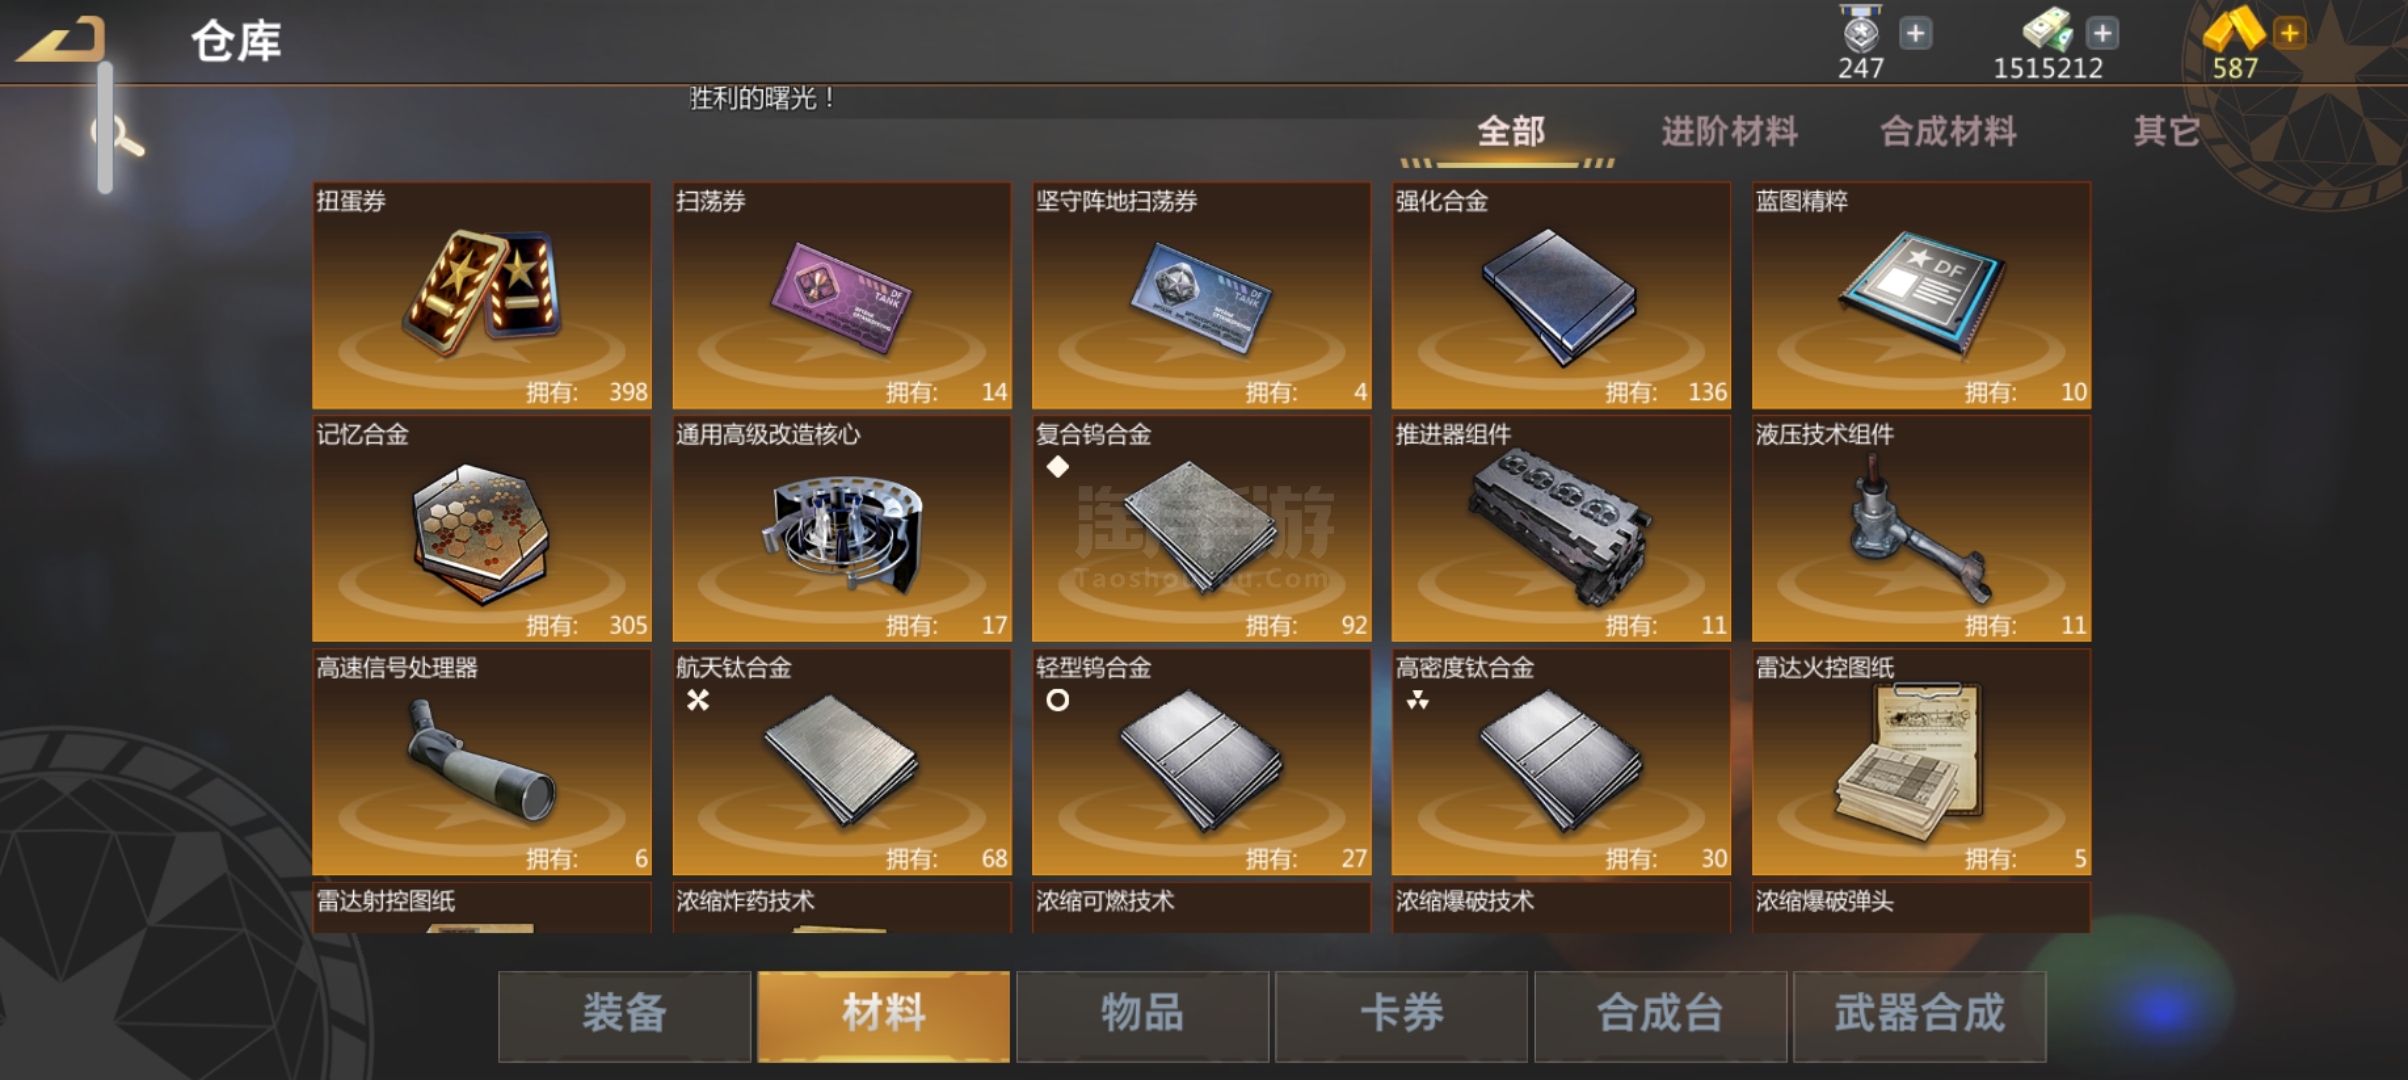
Task: Select the 扭蛋券 item card
Action: pyautogui.click(x=482, y=295)
